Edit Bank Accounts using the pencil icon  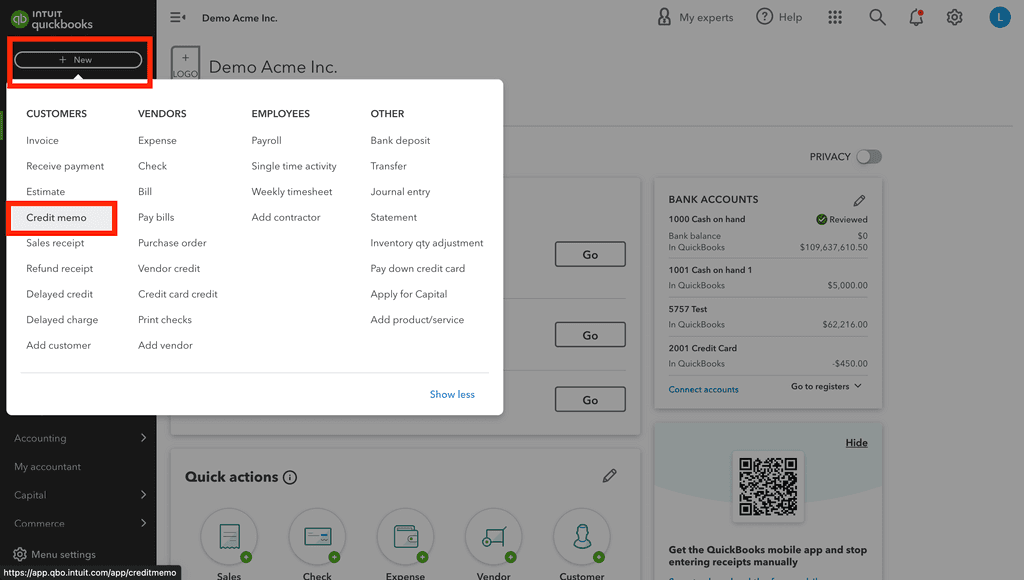point(859,199)
